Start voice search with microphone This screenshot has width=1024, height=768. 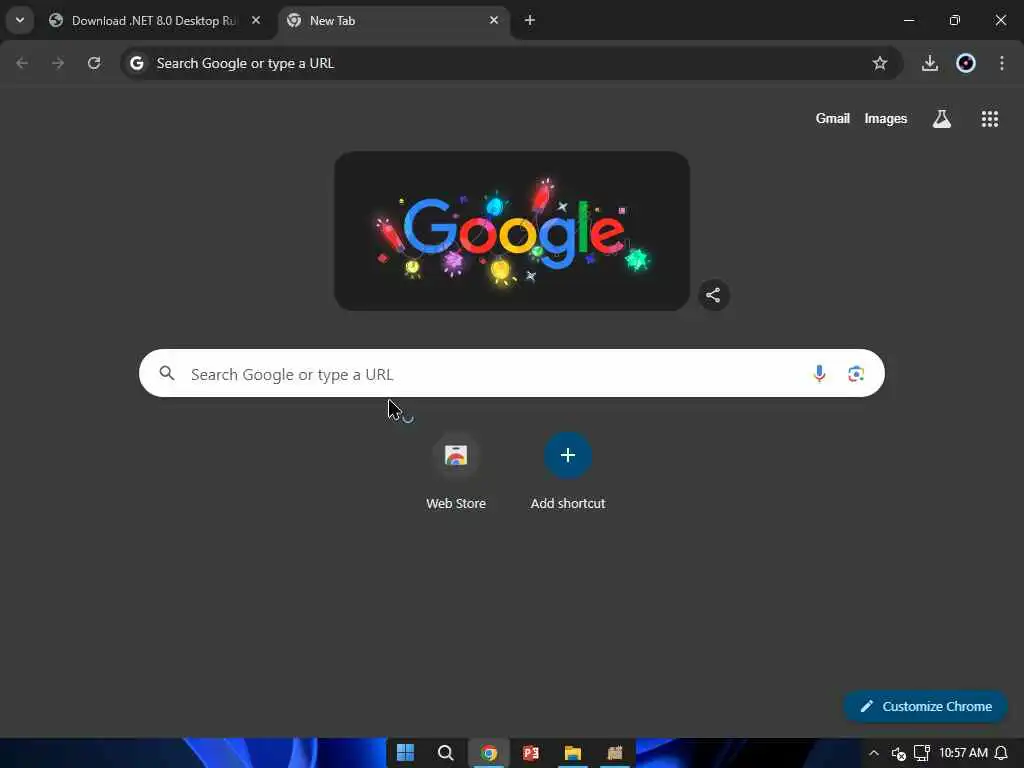pyautogui.click(x=819, y=374)
